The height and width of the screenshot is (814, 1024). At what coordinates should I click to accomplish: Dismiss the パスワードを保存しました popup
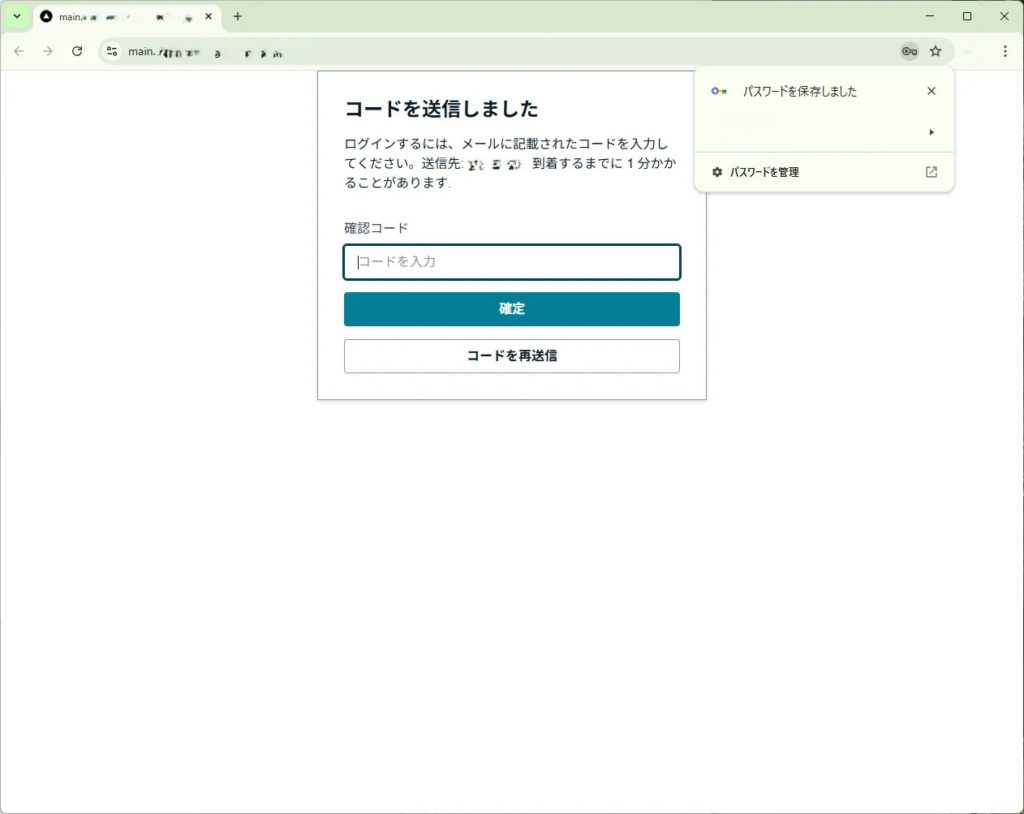tap(931, 91)
